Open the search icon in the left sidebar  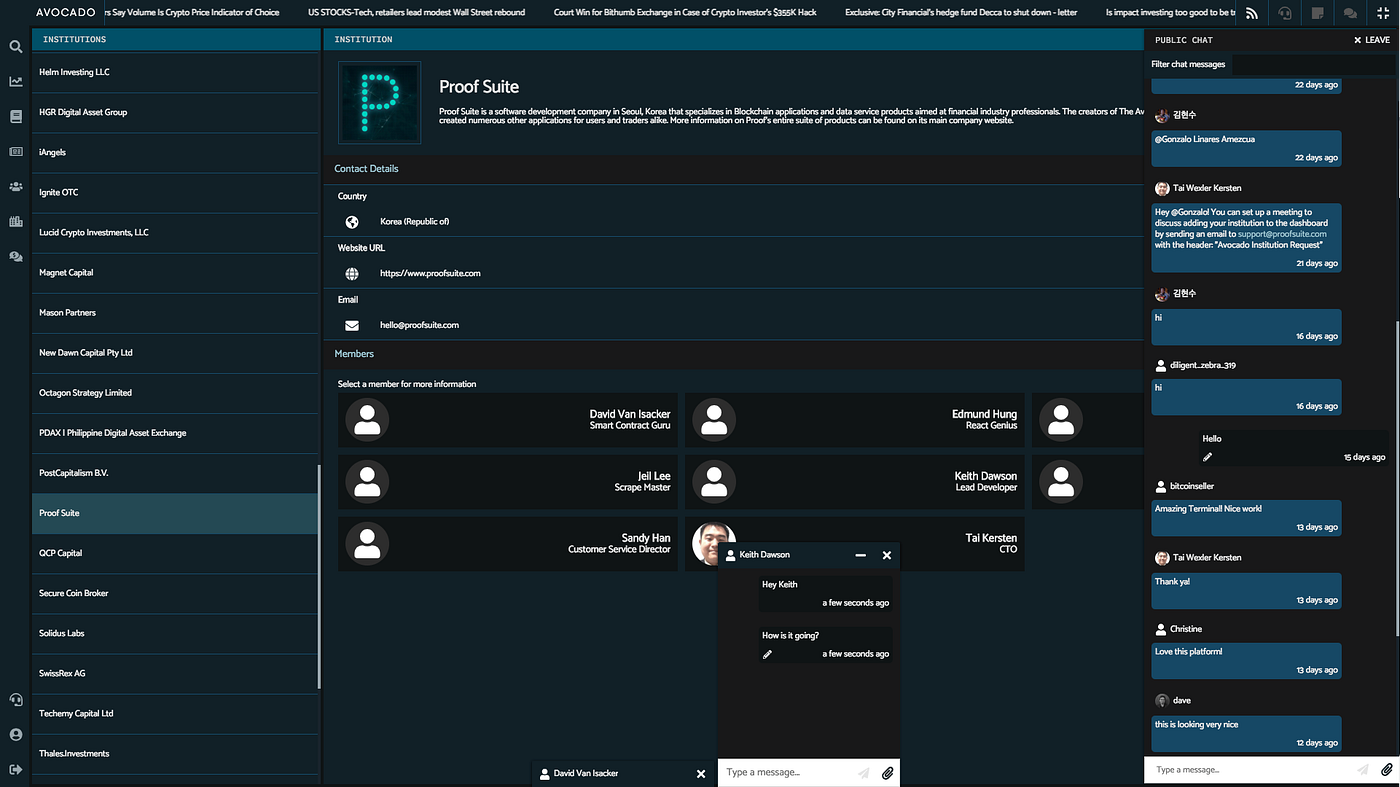point(16,47)
